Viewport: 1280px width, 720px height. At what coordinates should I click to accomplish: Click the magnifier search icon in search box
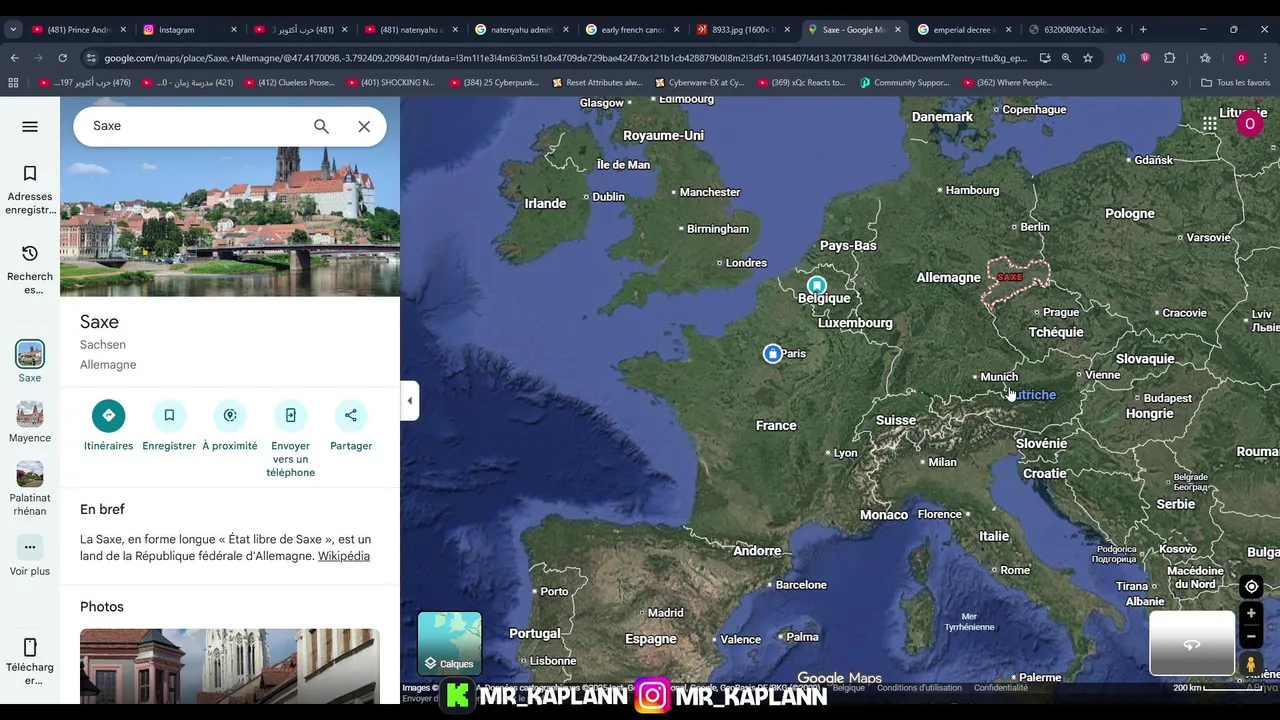[x=321, y=126]
